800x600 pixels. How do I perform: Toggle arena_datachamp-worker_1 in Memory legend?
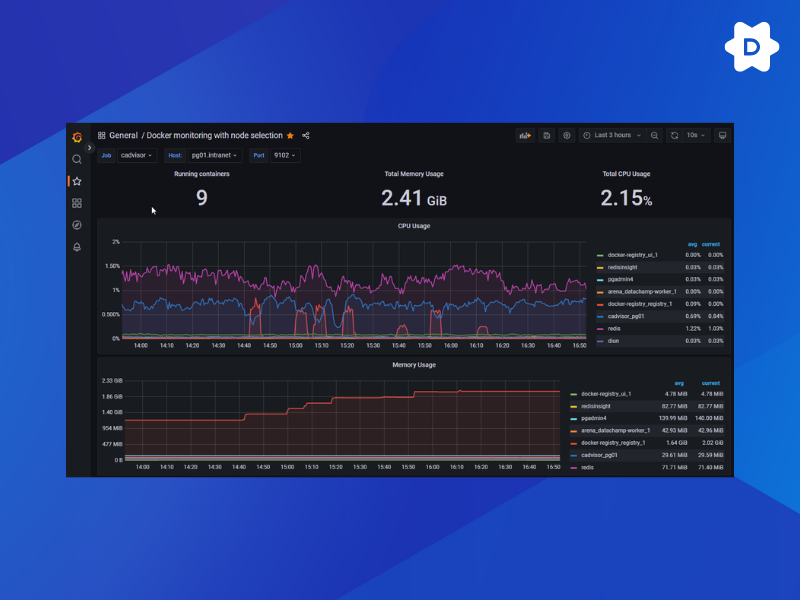(615, 431)
